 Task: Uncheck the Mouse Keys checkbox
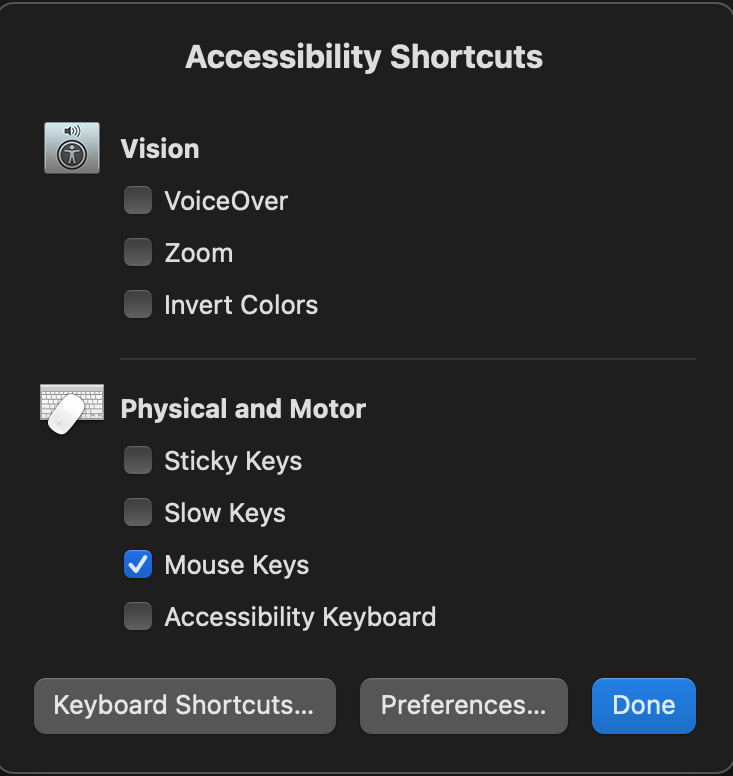pos(138,565)
